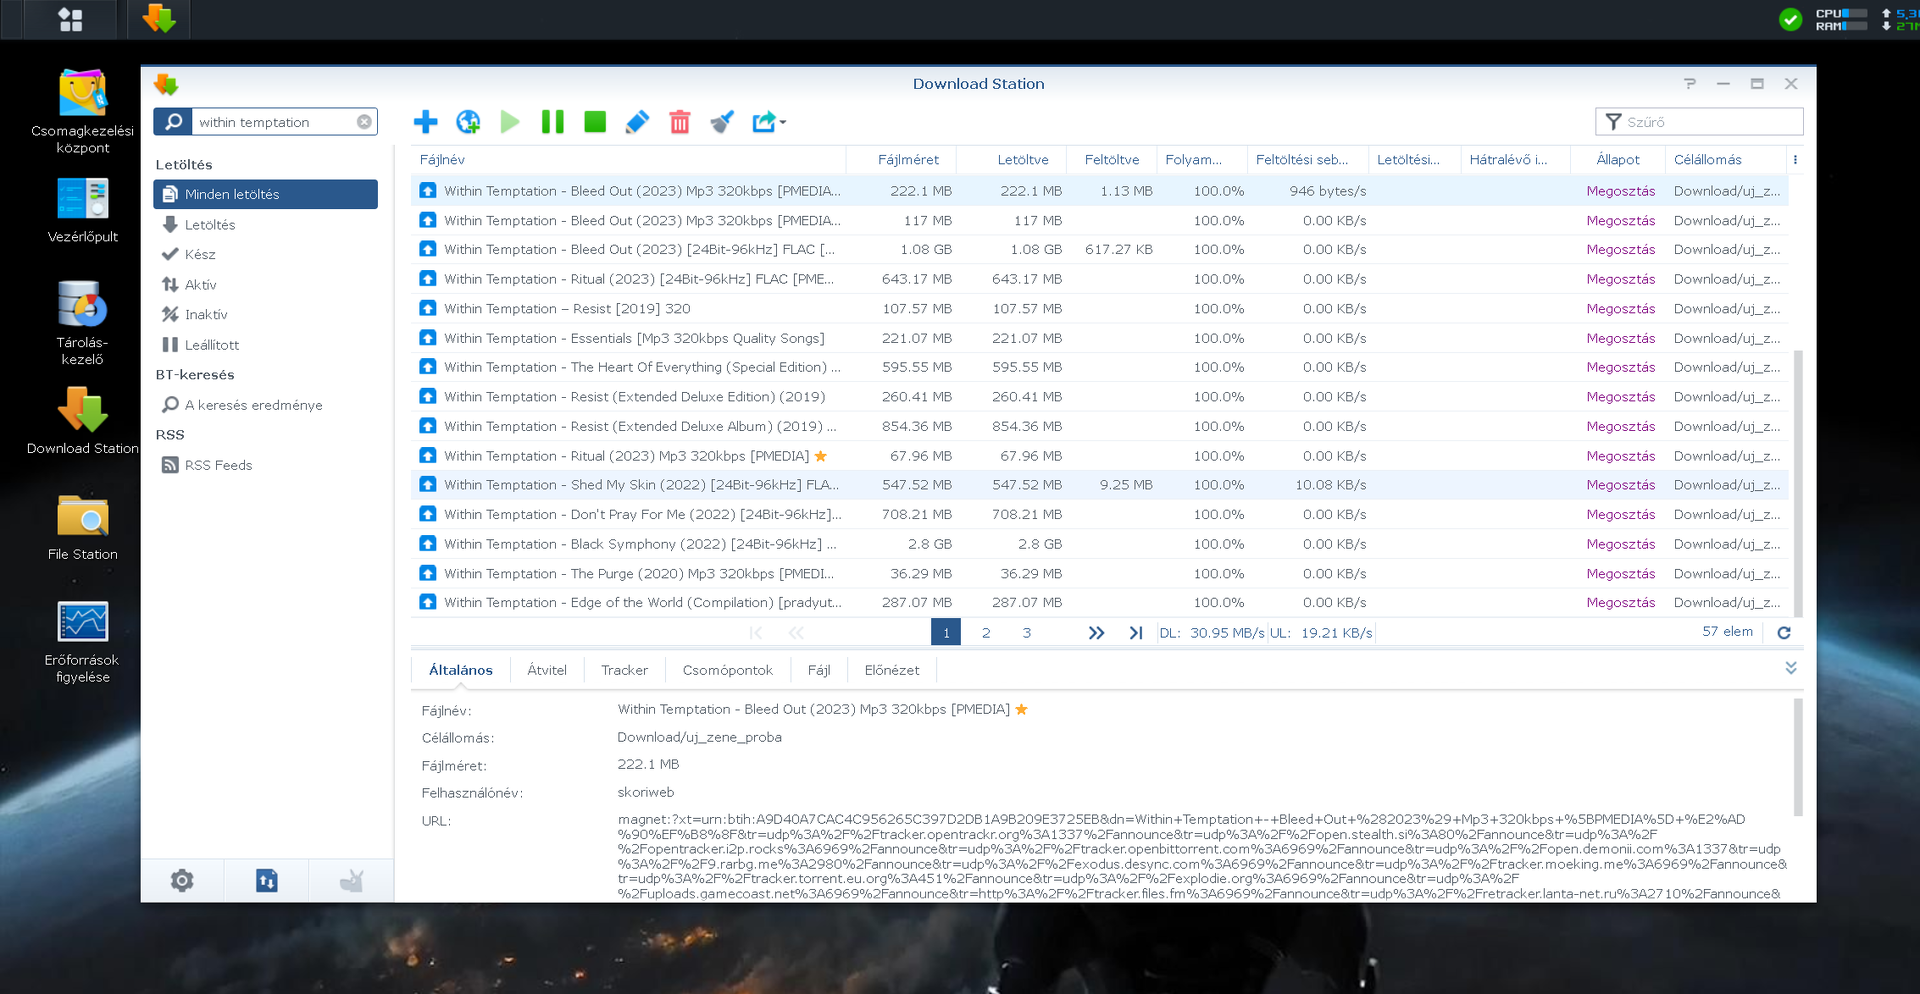The image size is (1920, 994).
Task: Clear the search field text
Action: coord(364,122)
